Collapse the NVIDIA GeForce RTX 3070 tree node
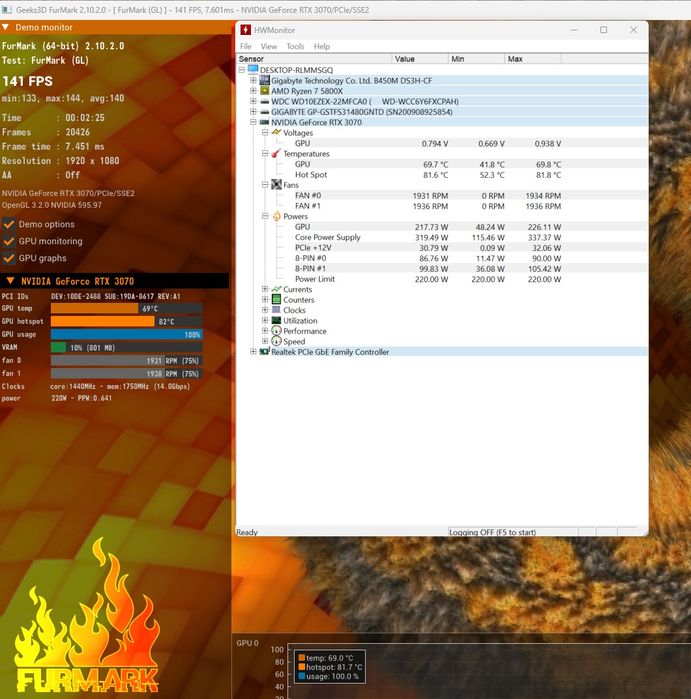Image resolution: width=691 pixels, height=699 pixels. 253,122
